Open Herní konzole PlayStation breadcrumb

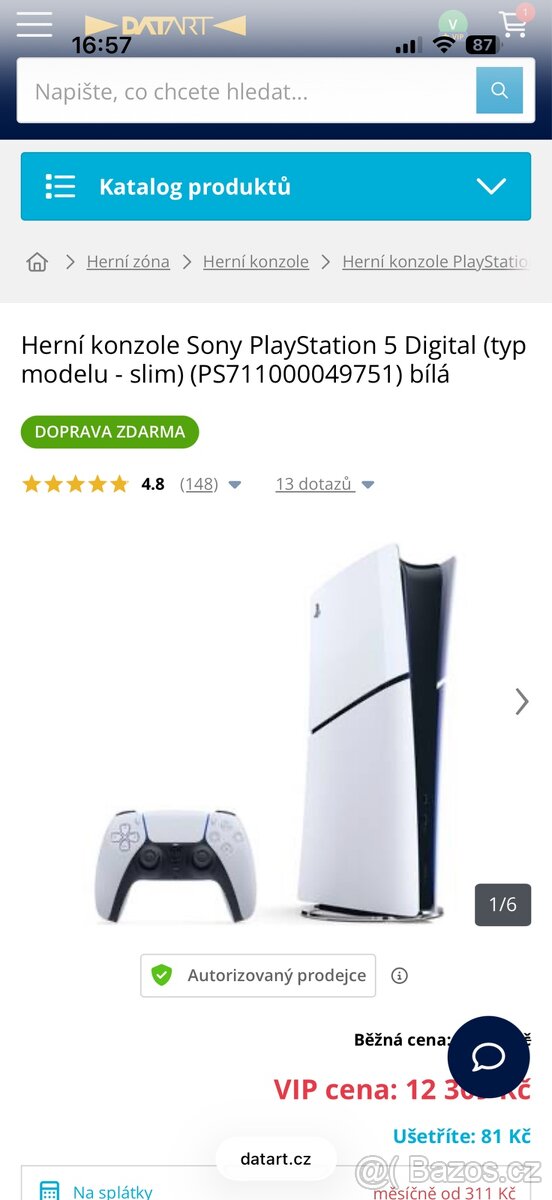[x=435, y=261]
